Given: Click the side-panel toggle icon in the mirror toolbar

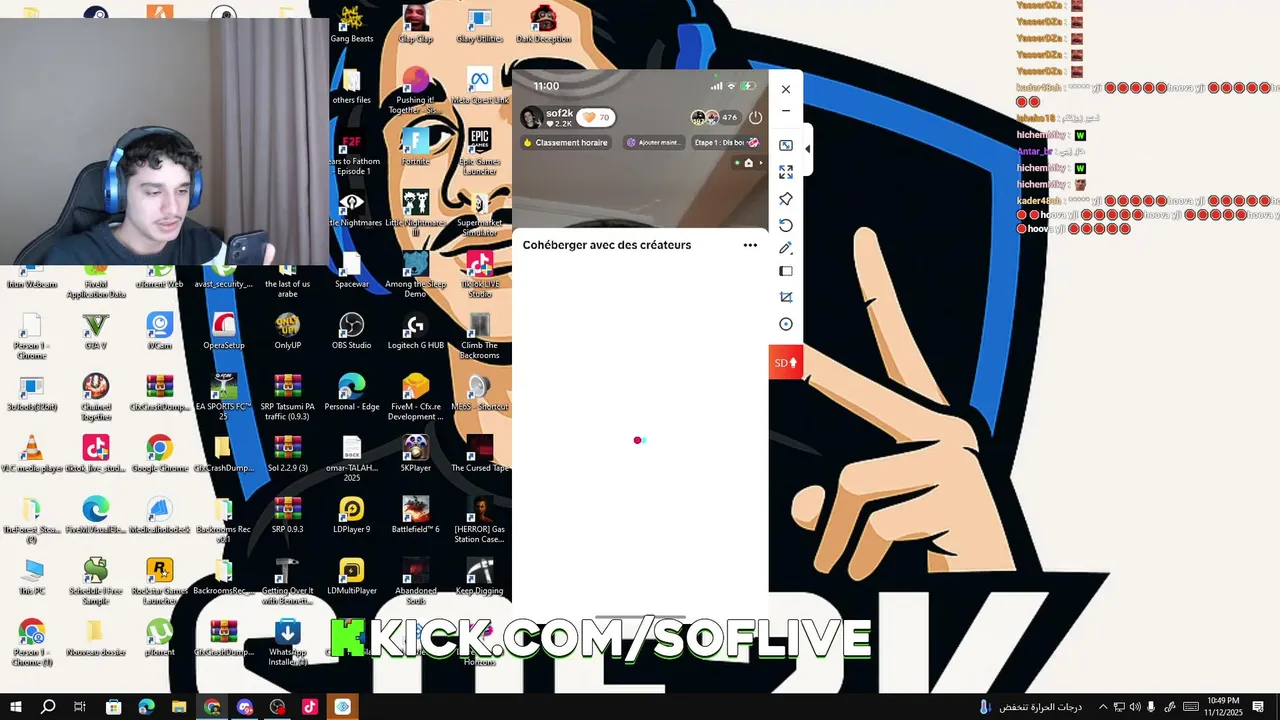Looking at the screenshot, I should 786,271.
